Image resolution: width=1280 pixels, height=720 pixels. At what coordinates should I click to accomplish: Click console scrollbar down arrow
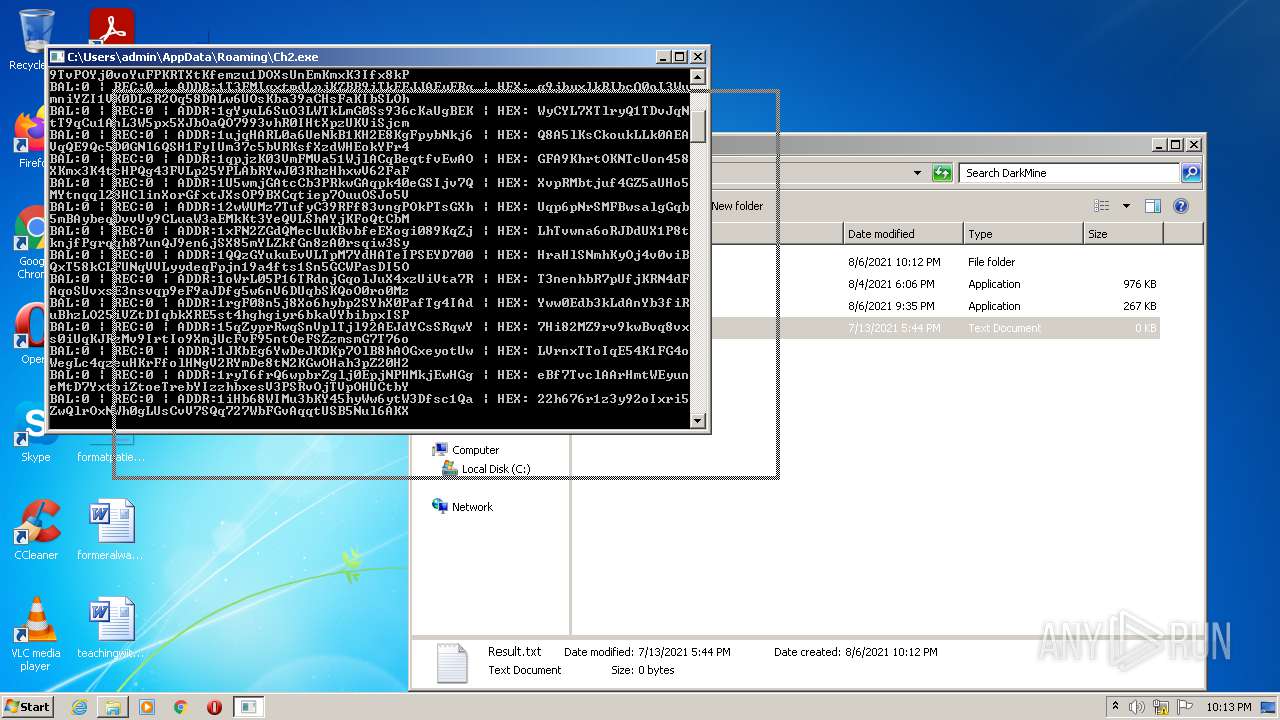(x=699, y=421)
